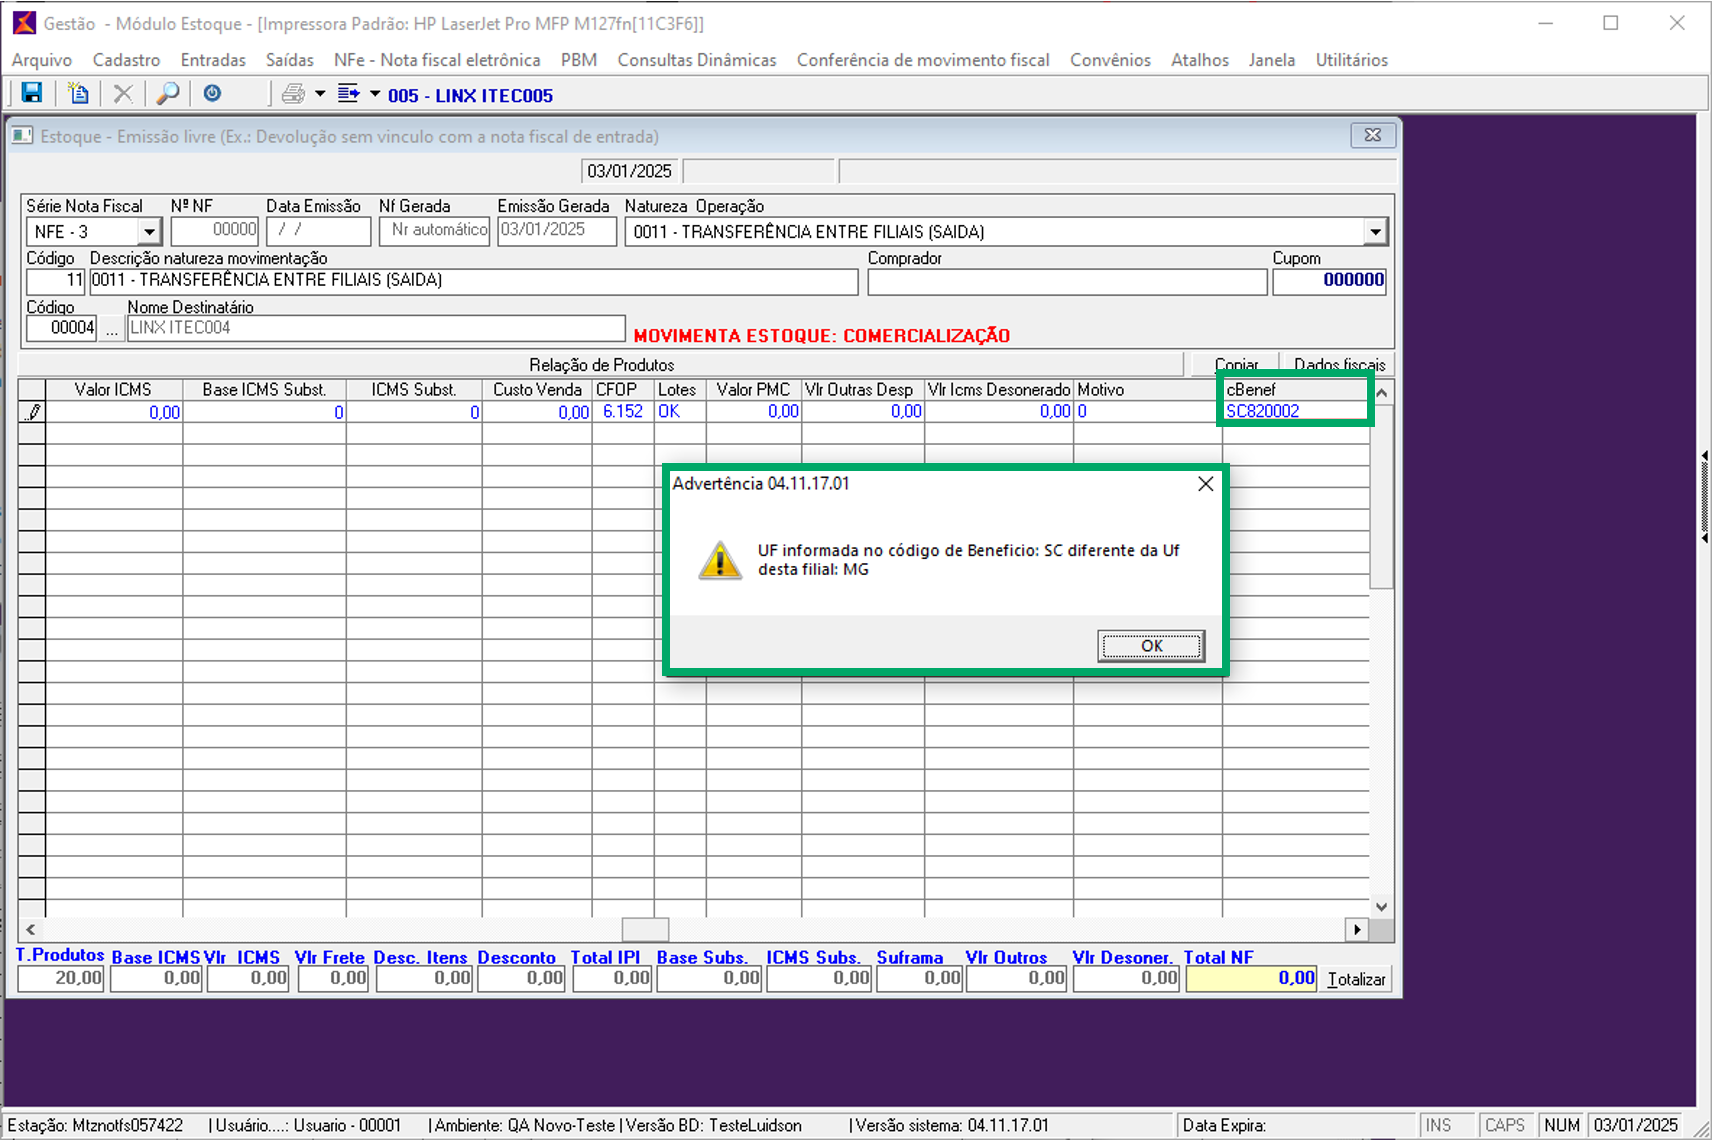This screenshot has width=1712, height=1140.
Task: Click the Nº NF input field
Action: pyautogui.click(x=215, y=231)
